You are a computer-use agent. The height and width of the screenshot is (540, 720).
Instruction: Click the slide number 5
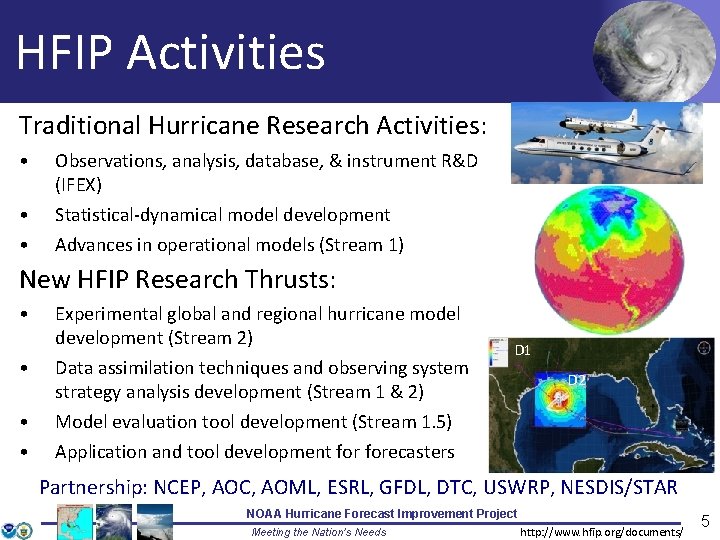pyautogui.click(x=705, y=521)
